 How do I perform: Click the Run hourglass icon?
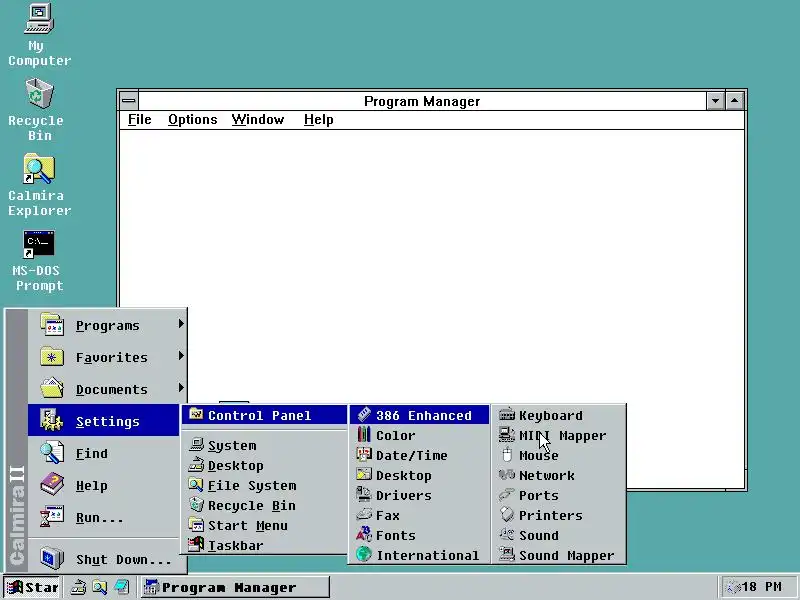52,516
